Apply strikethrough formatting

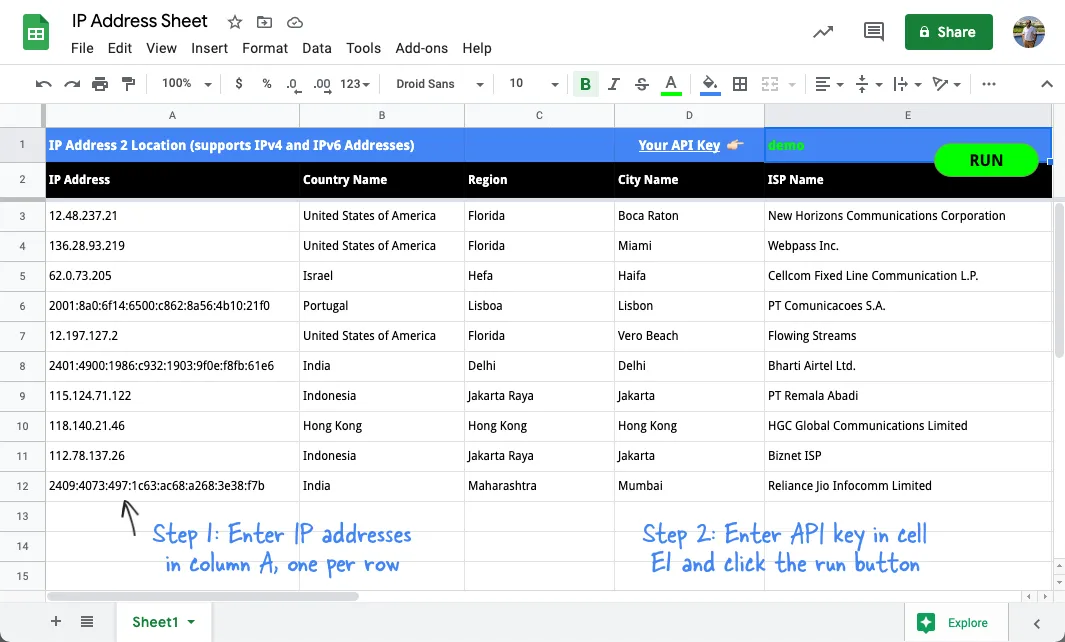641,84
